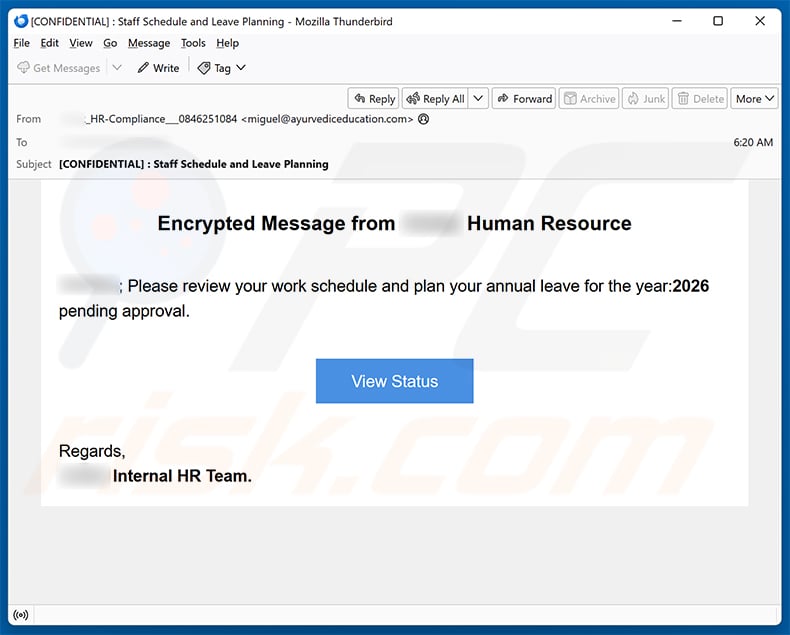790x635 pixels.
Task: Forward this message
Action: 524,99
